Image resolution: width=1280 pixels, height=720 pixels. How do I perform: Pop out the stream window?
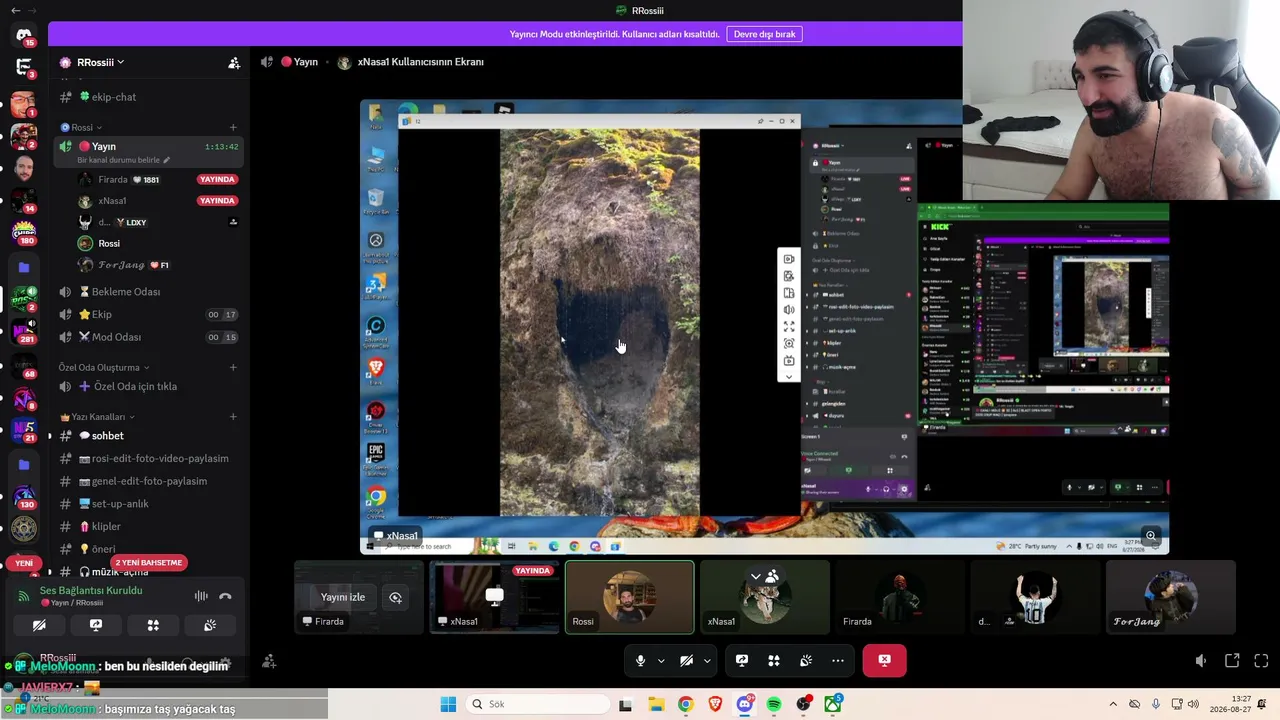1232,661
